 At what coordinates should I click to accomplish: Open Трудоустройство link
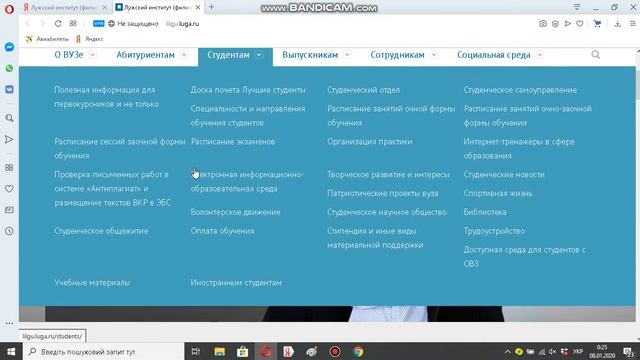click(494, 231)
